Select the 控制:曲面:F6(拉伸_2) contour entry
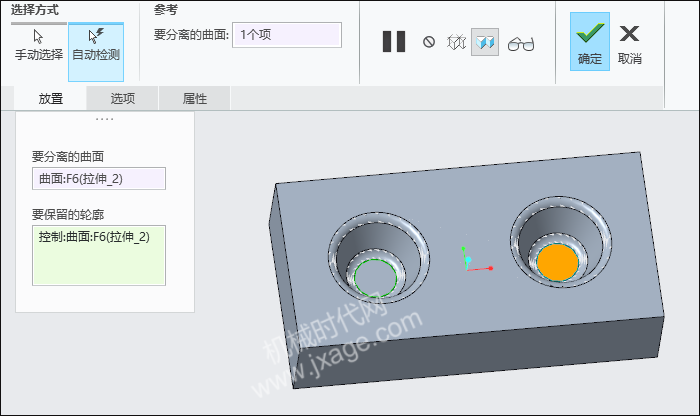700x416 pixels. pos(94,237)
